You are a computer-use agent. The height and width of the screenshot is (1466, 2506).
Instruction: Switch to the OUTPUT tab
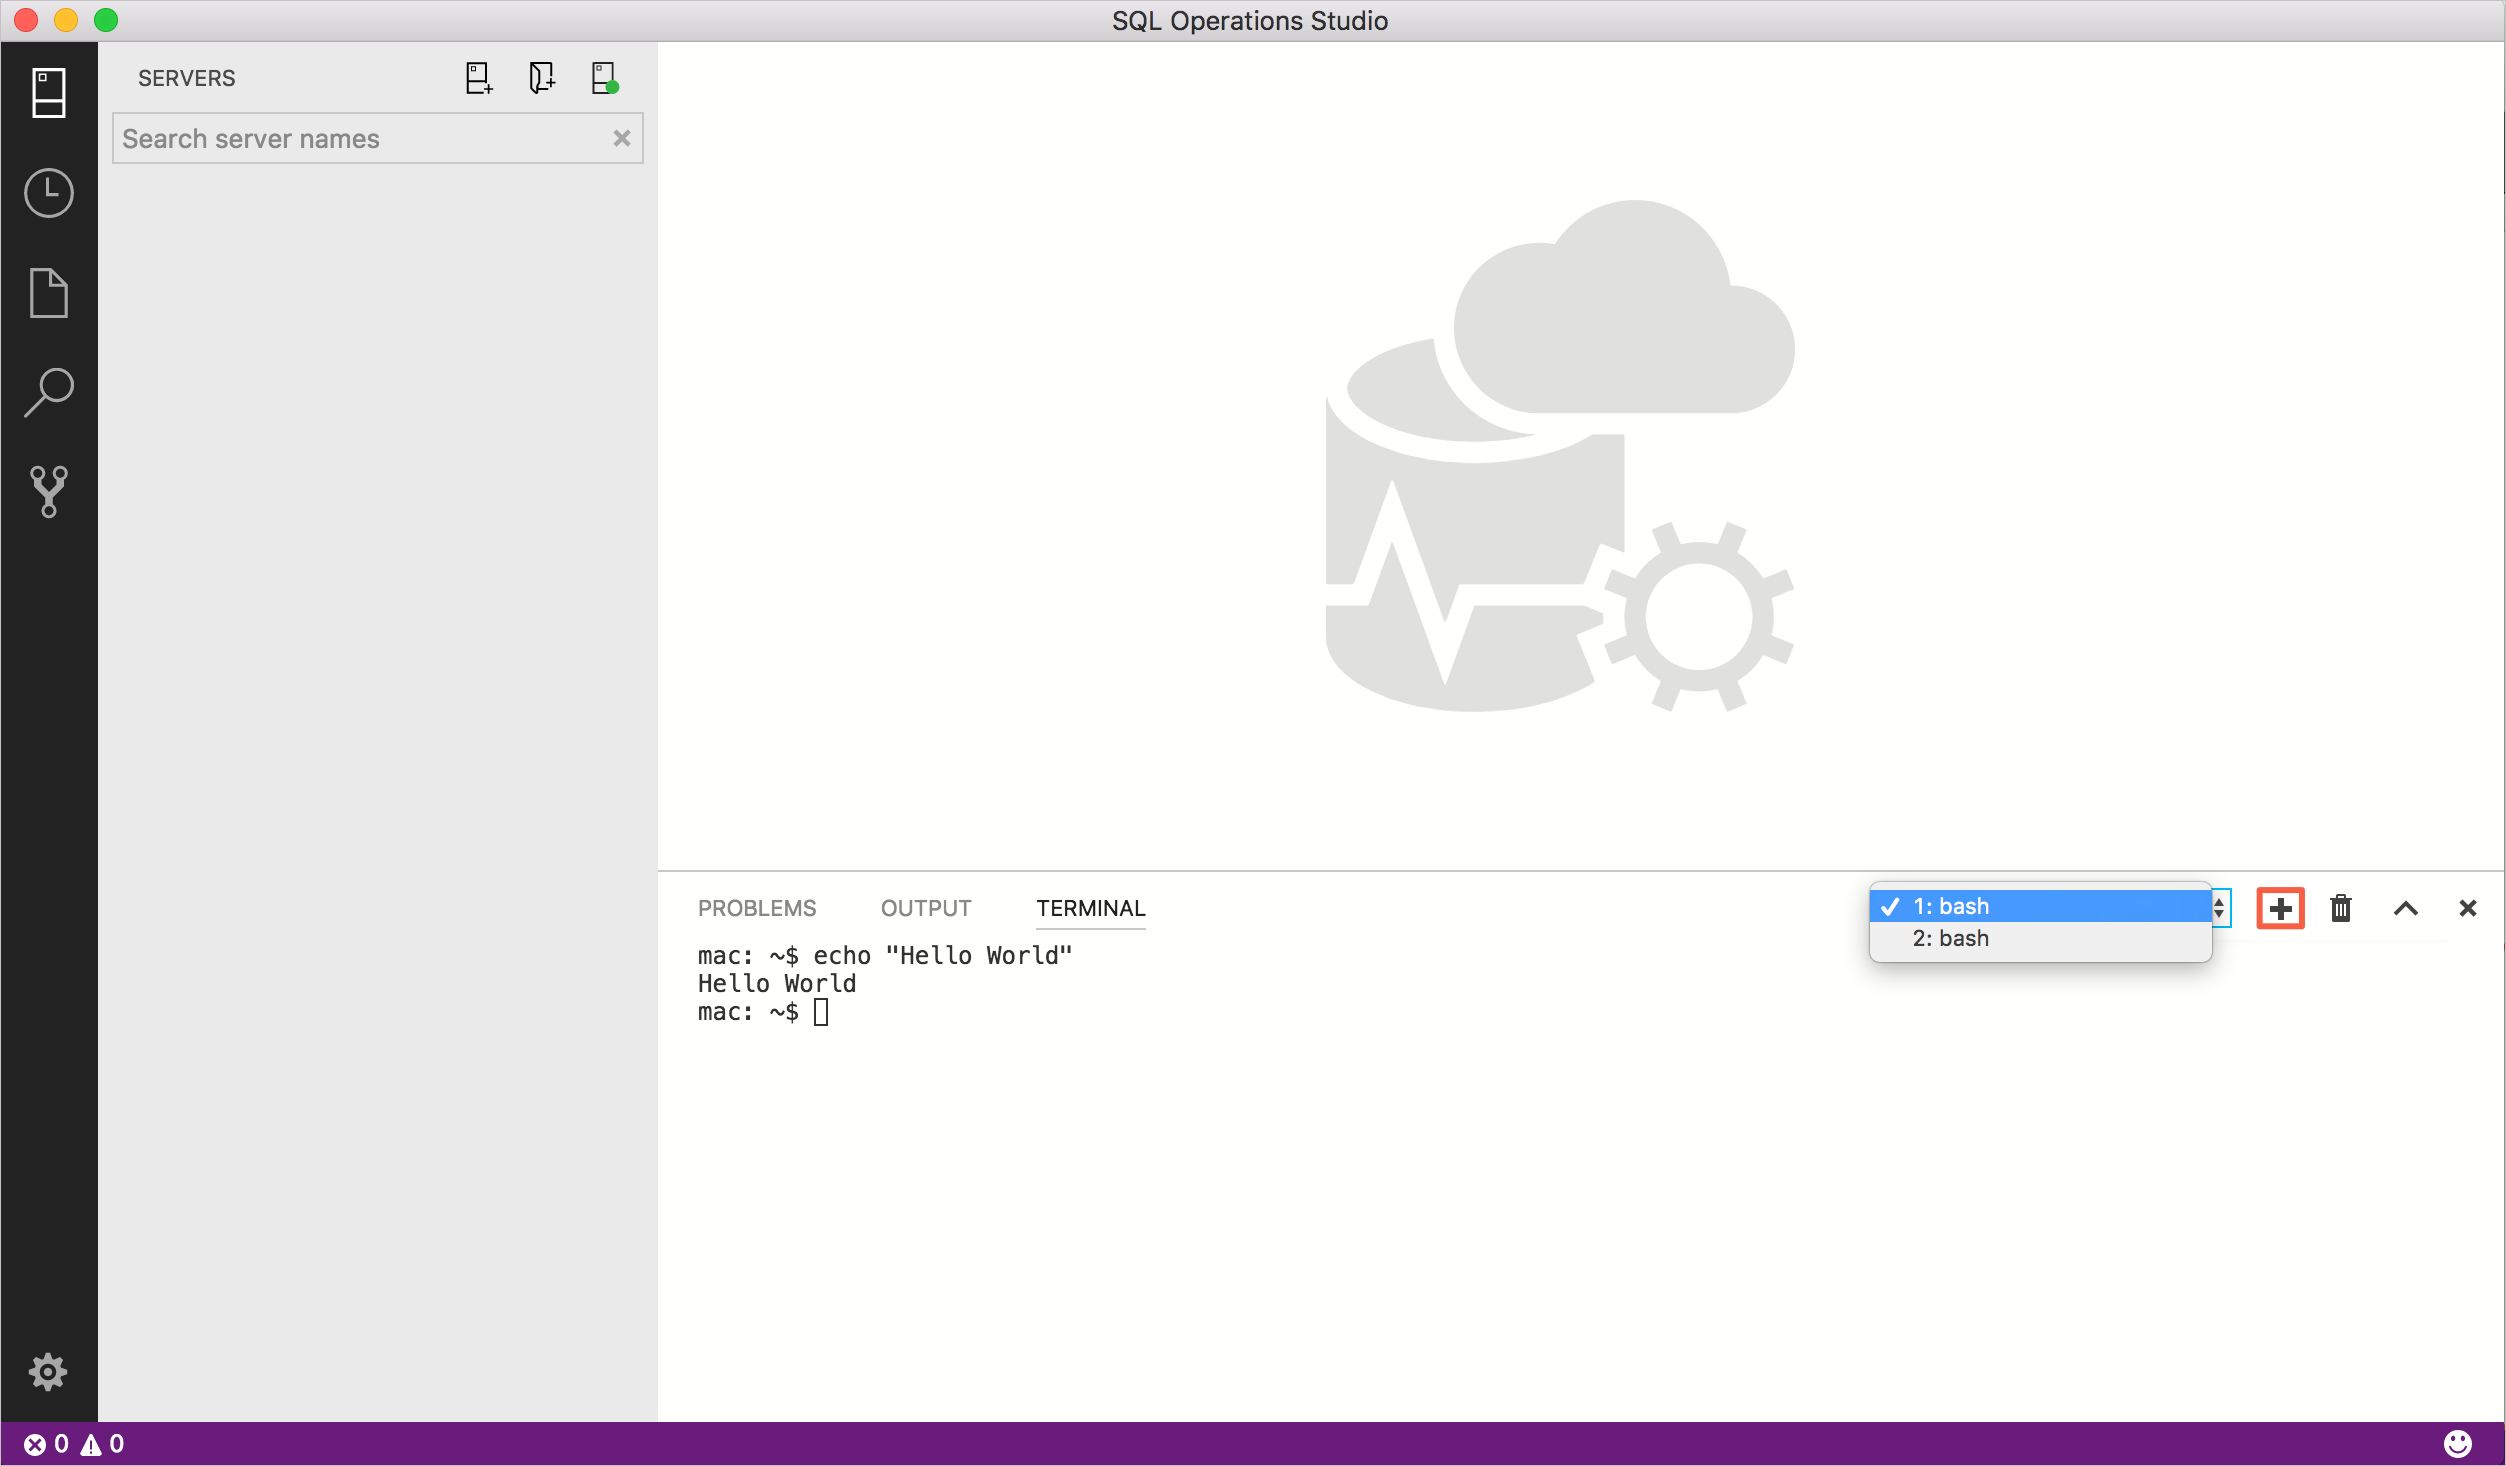tap(925, 908)
